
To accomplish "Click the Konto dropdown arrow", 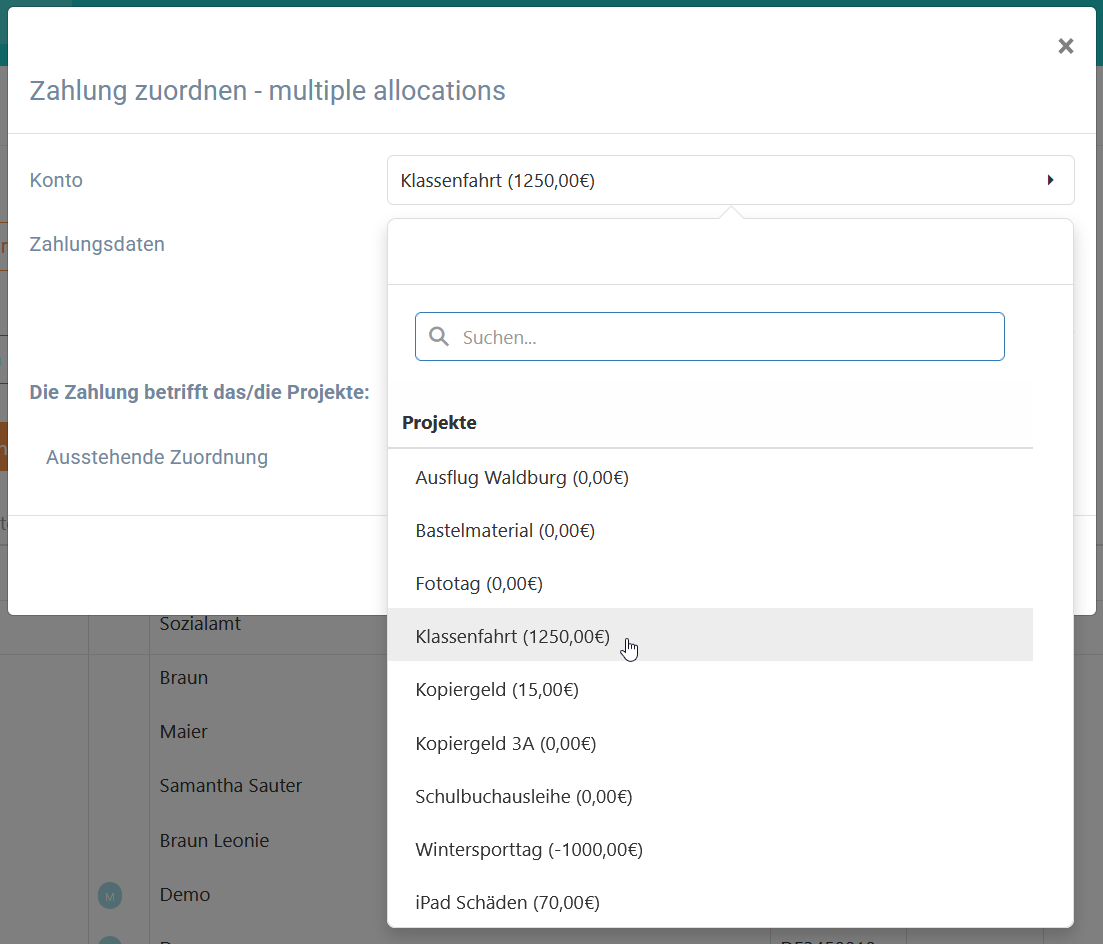I will click(x=1050, y=181).
